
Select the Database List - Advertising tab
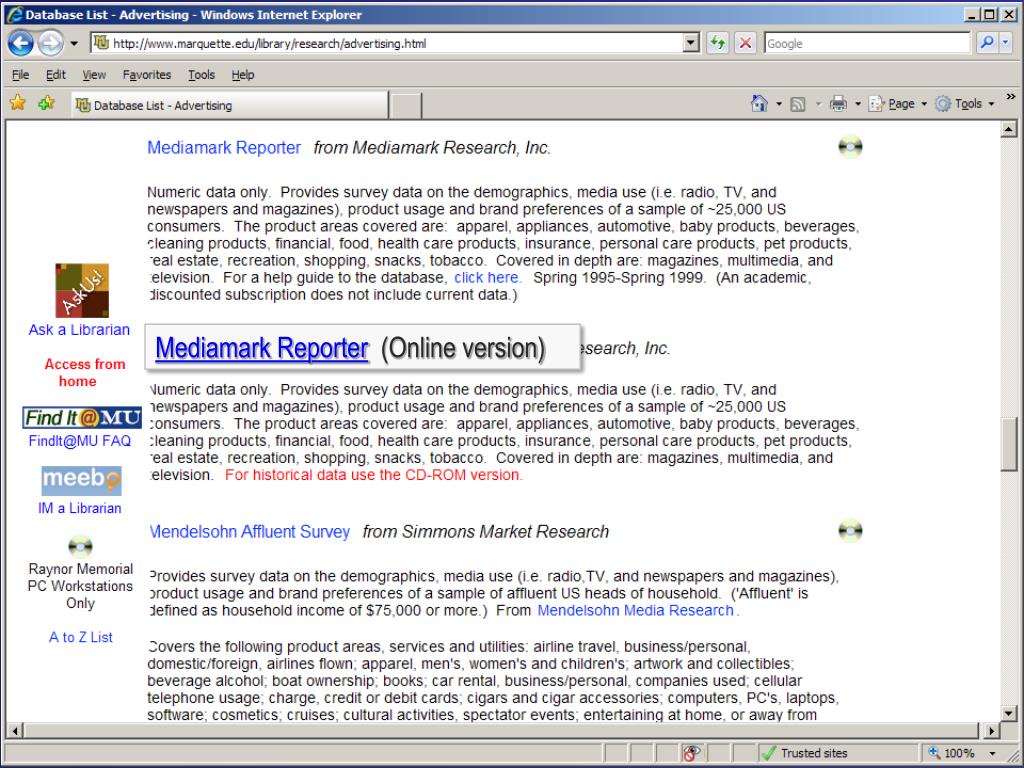pos(230,105)
